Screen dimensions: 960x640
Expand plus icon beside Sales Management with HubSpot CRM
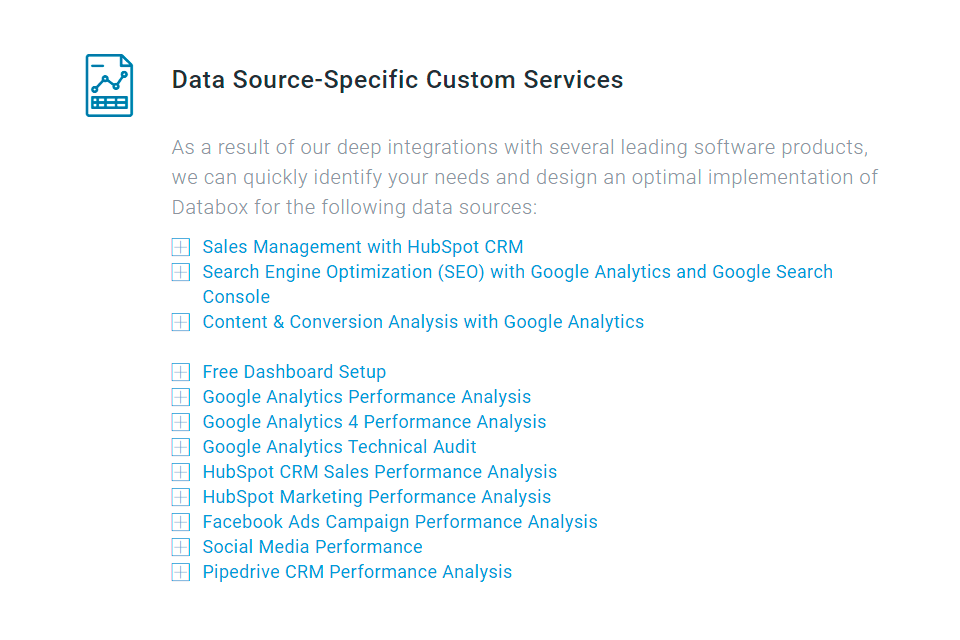point(181,247)
